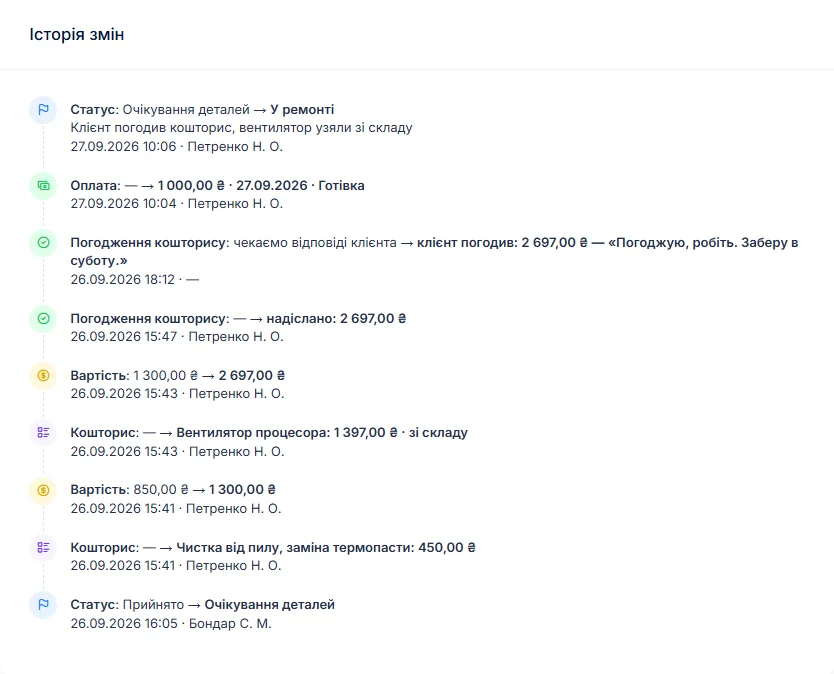Click the 'надіслано: 2 697,00 ₴' entry text
Screen dimensions: 834x674
pyautogui.click(x=336, y=319)
